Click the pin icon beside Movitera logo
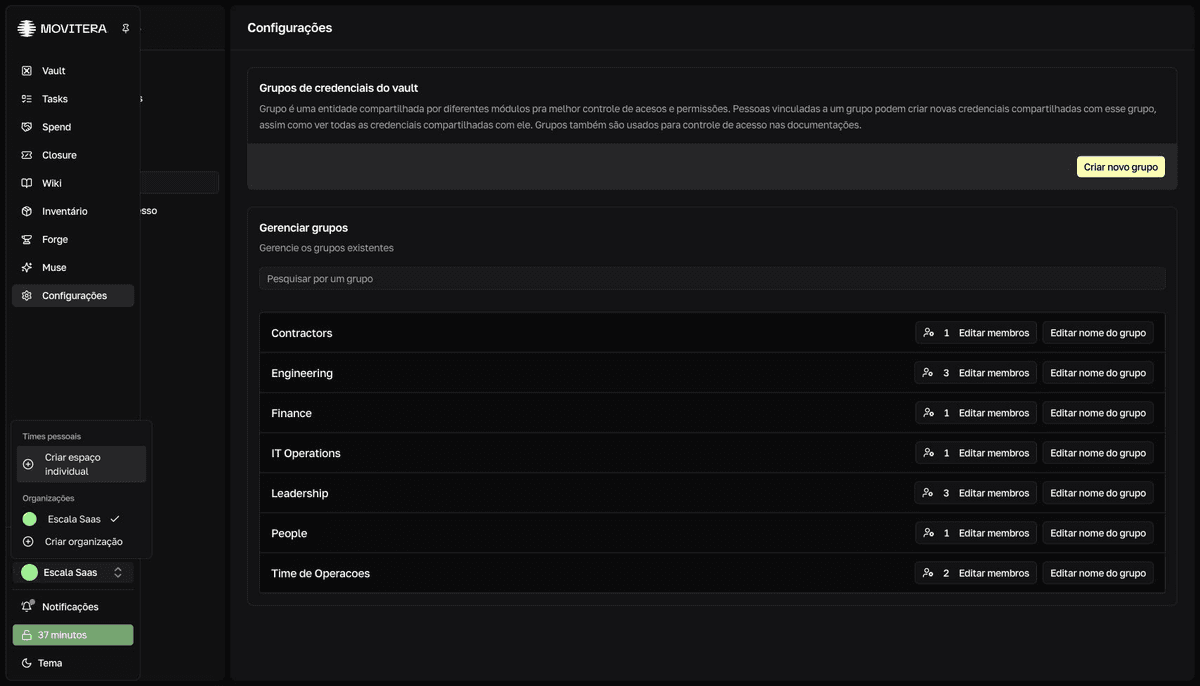Screen dimensions: 1200x686 pyautogui.click(x=126, y=29)
